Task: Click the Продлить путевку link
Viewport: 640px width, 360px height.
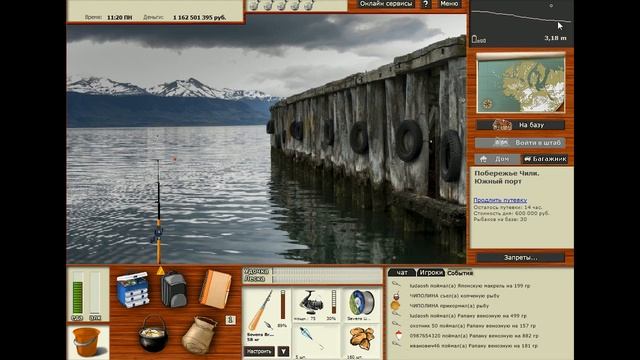Action: [500, 200]
